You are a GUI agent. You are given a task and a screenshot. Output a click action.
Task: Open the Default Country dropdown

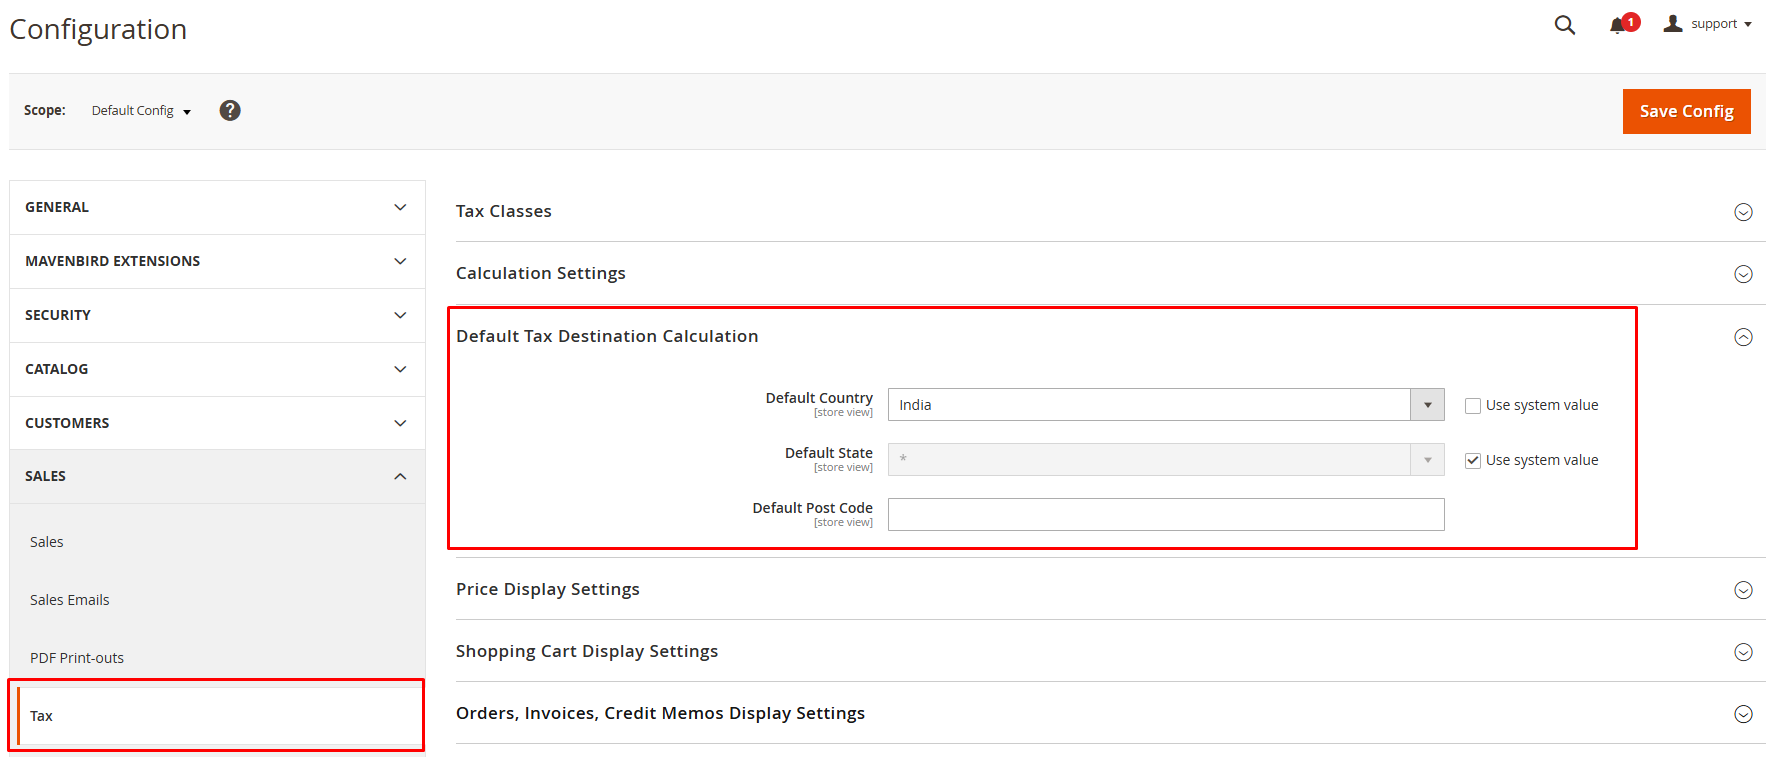[1166, 405]
